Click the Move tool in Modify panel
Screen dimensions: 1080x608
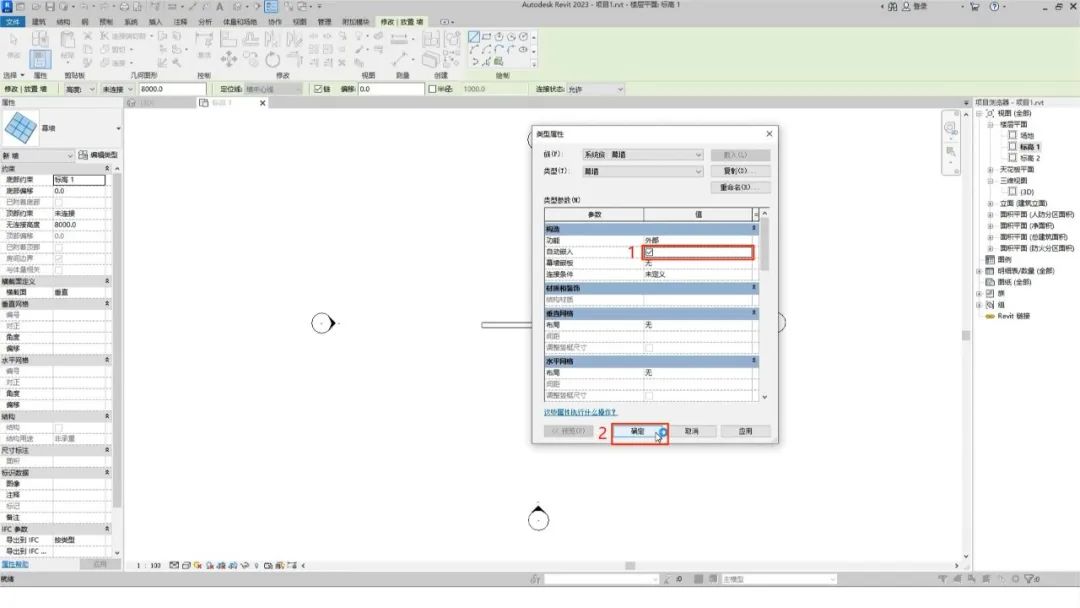tap(229, 60)
